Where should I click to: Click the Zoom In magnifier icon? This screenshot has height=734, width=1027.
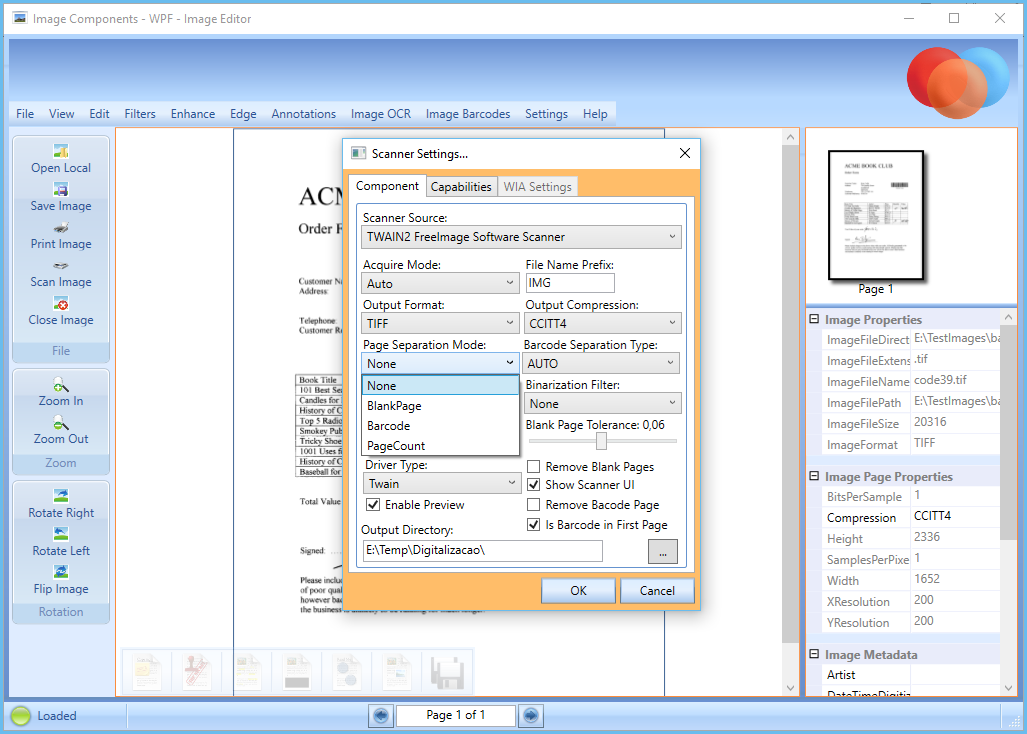coord(60,384)
